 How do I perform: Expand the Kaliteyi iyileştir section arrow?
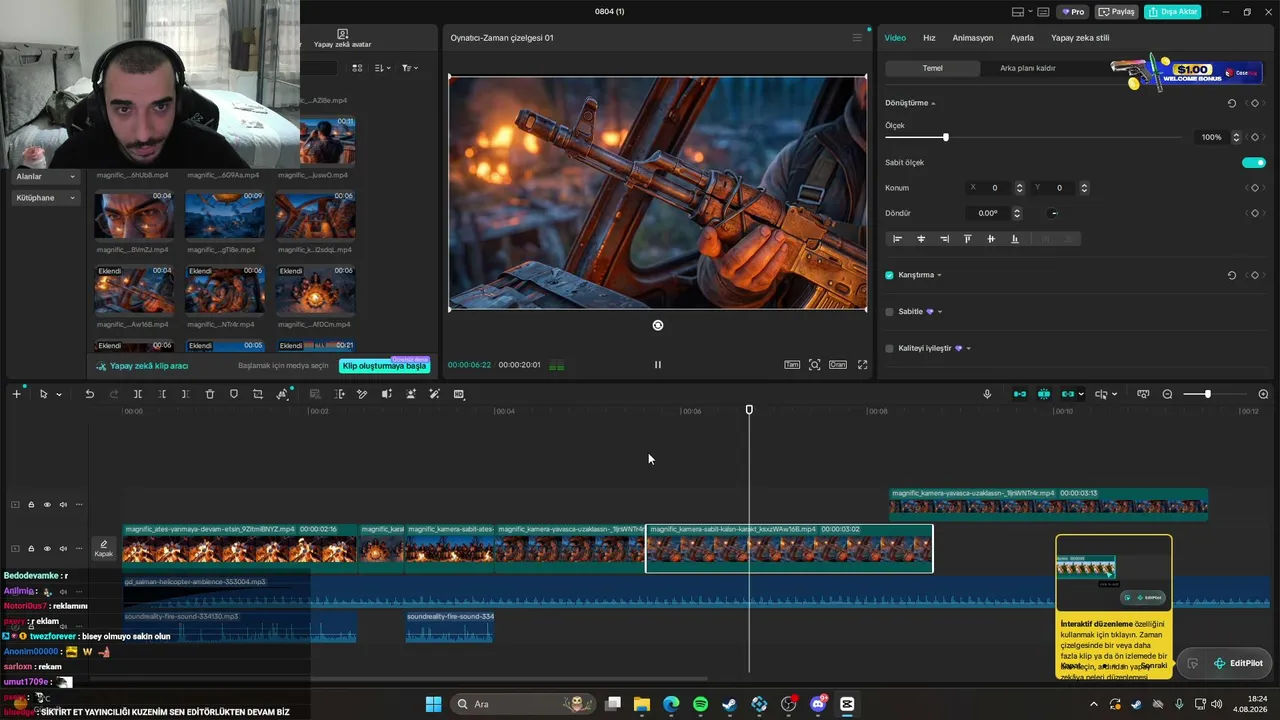point(968,348)
